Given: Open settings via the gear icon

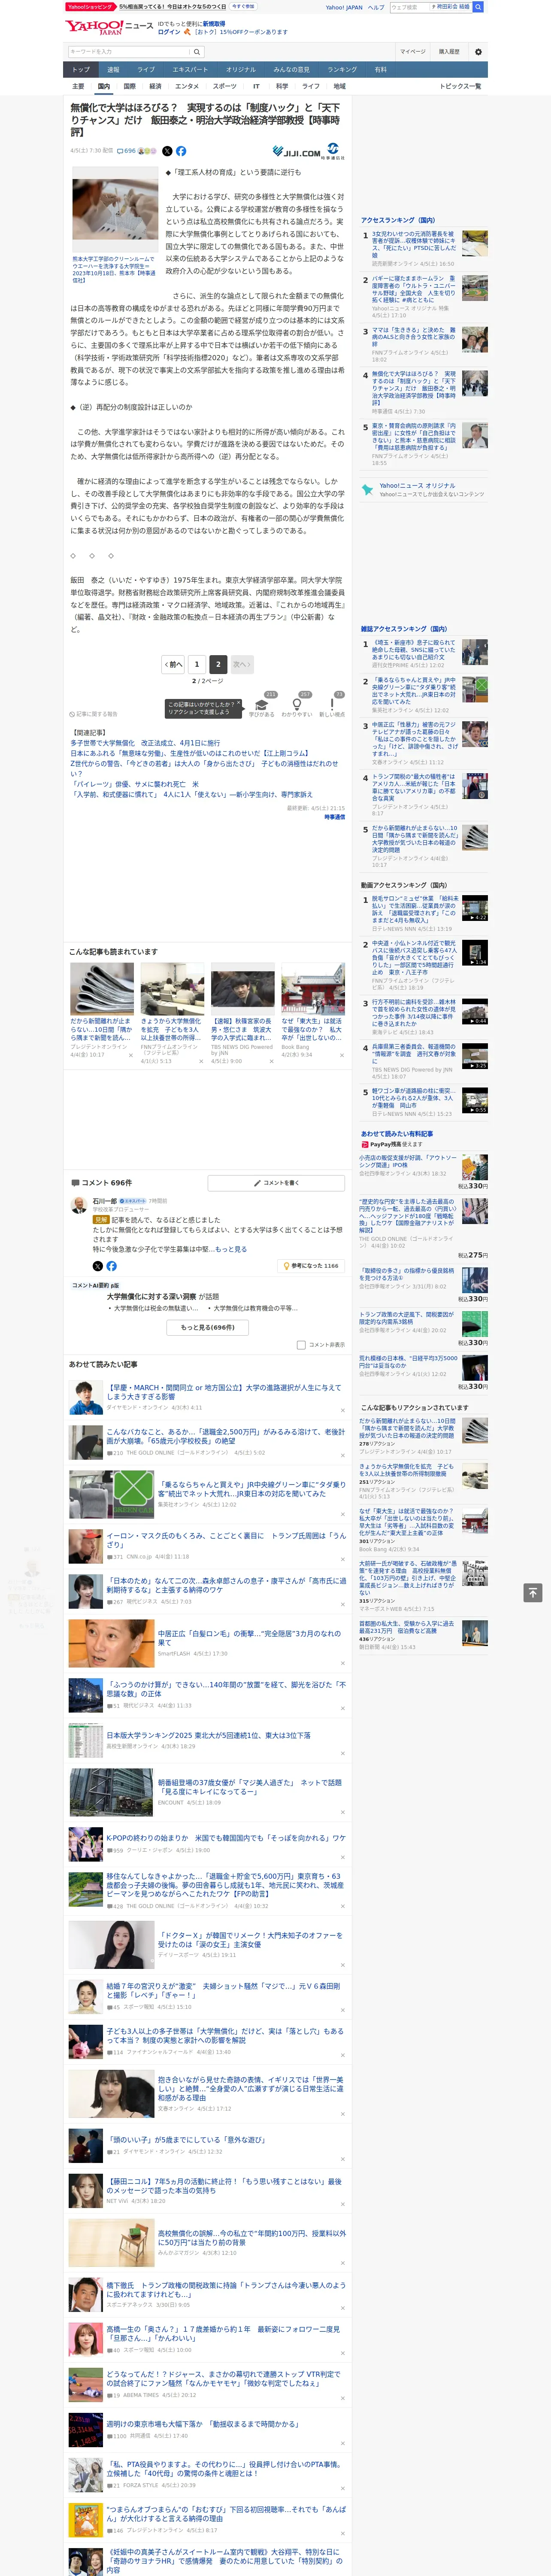Looking at the screenshot, I should [478, 51].
